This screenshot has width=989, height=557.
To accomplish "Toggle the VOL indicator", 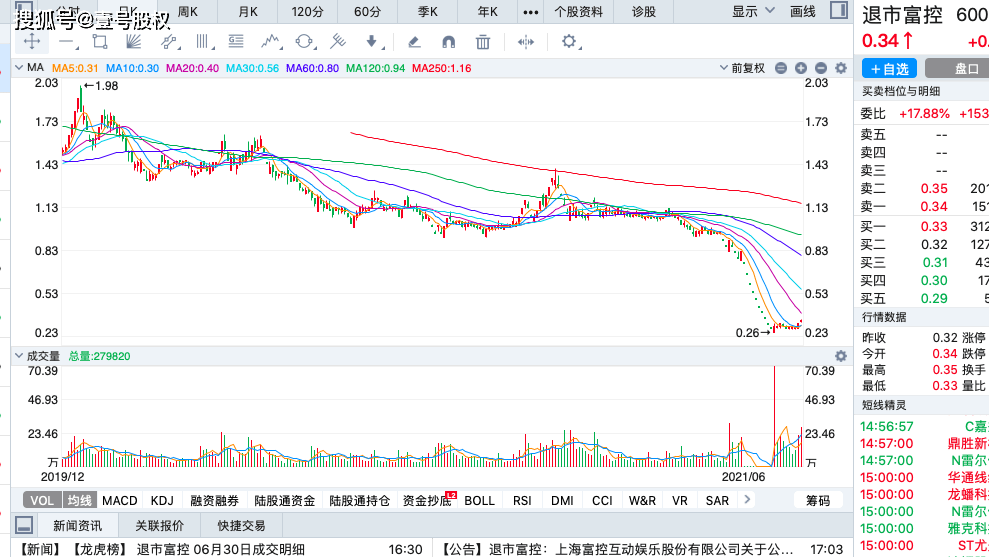I will coord(42,500).
